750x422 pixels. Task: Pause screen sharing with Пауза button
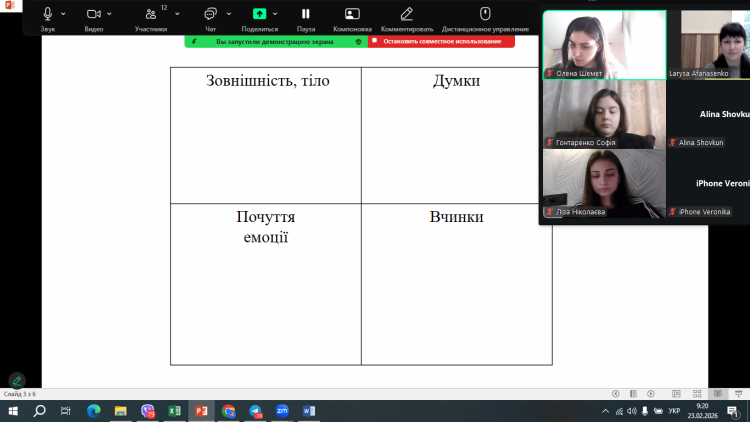point(306,14)
